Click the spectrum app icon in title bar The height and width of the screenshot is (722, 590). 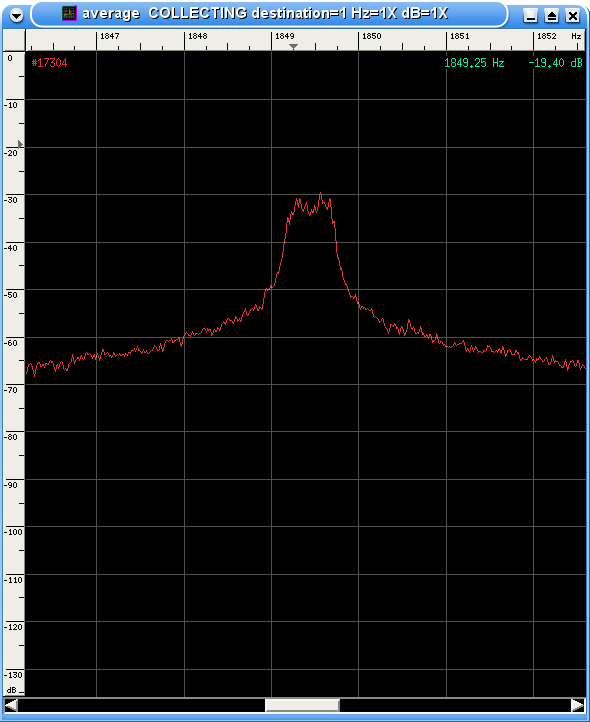pyautogui.click(x=69, y=13)
